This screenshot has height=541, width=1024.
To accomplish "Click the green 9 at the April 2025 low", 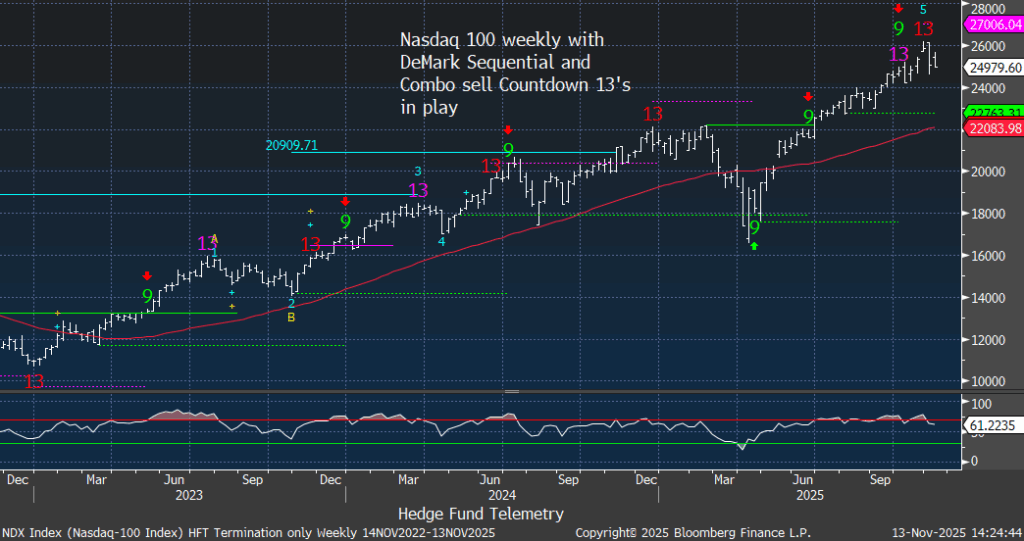I will pos(754,228).
